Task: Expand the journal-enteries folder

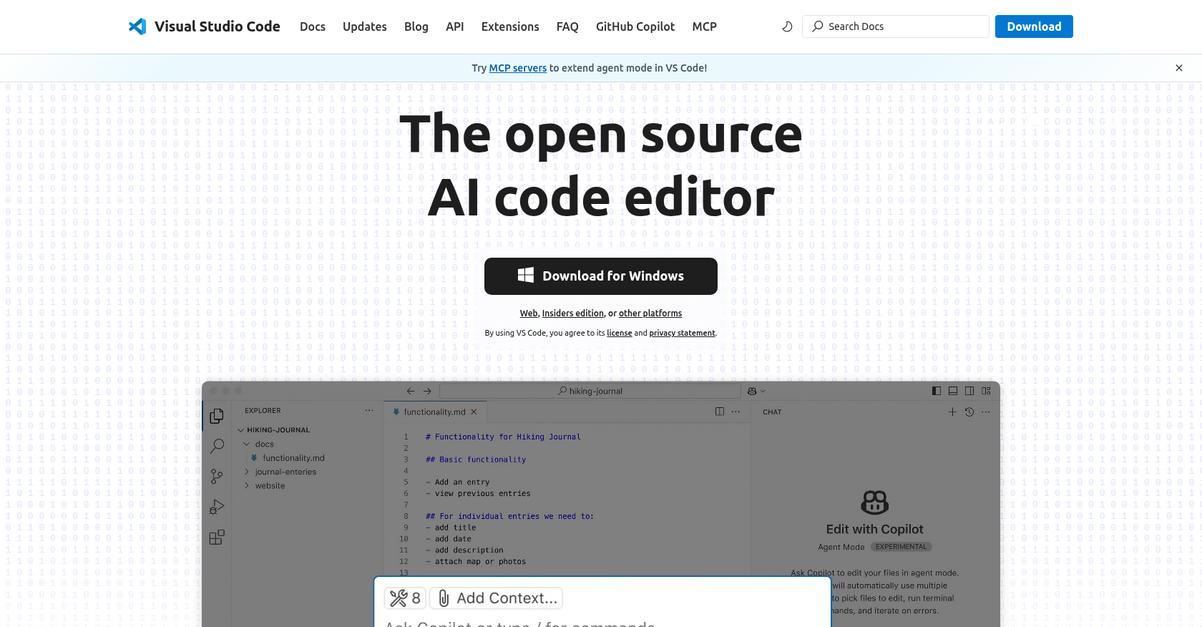Action: click(x=247, y=472)
